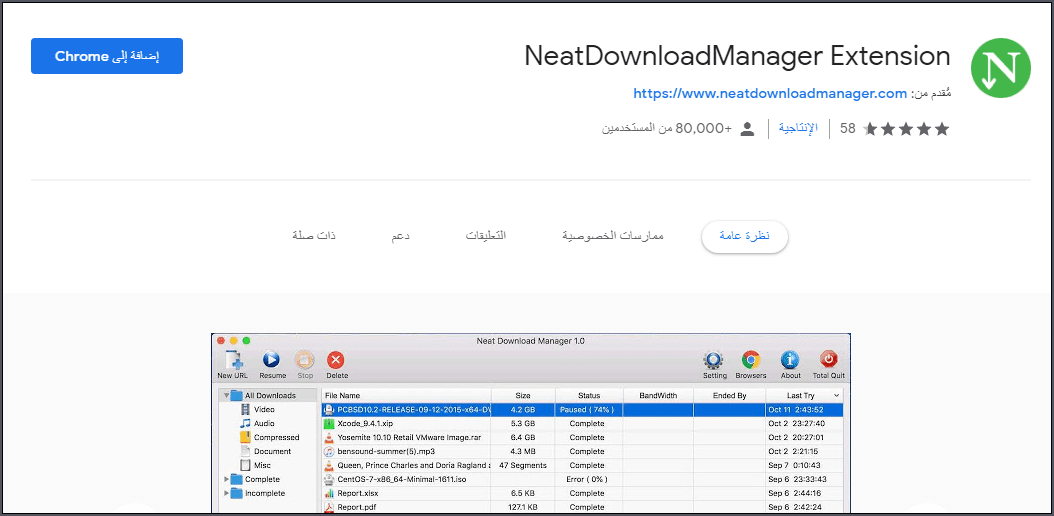Image resolution: width=1054 pixels, height=516 pixels.
Task: Click the New URL toolbar icon
Action: pyautogui.click(x=233, y=359)
